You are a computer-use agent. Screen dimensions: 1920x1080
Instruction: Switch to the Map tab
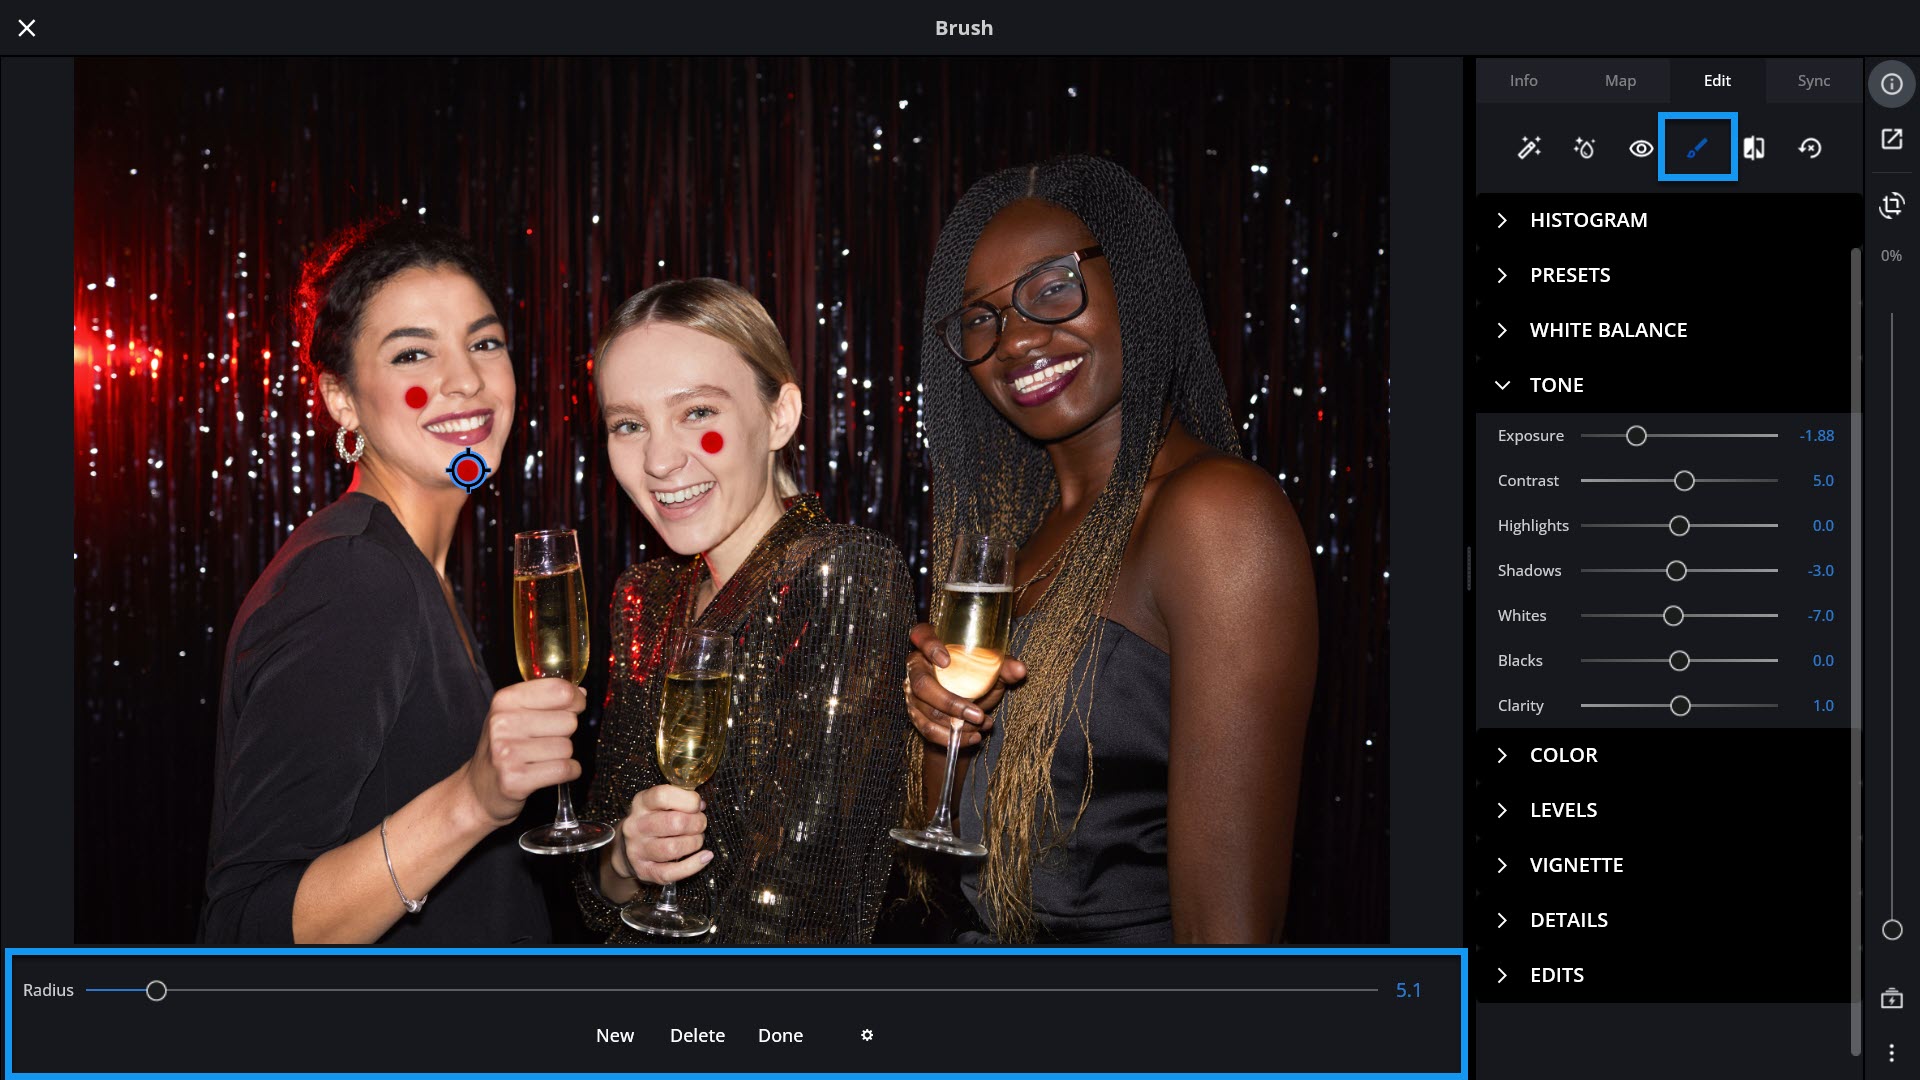point(1620,81)
